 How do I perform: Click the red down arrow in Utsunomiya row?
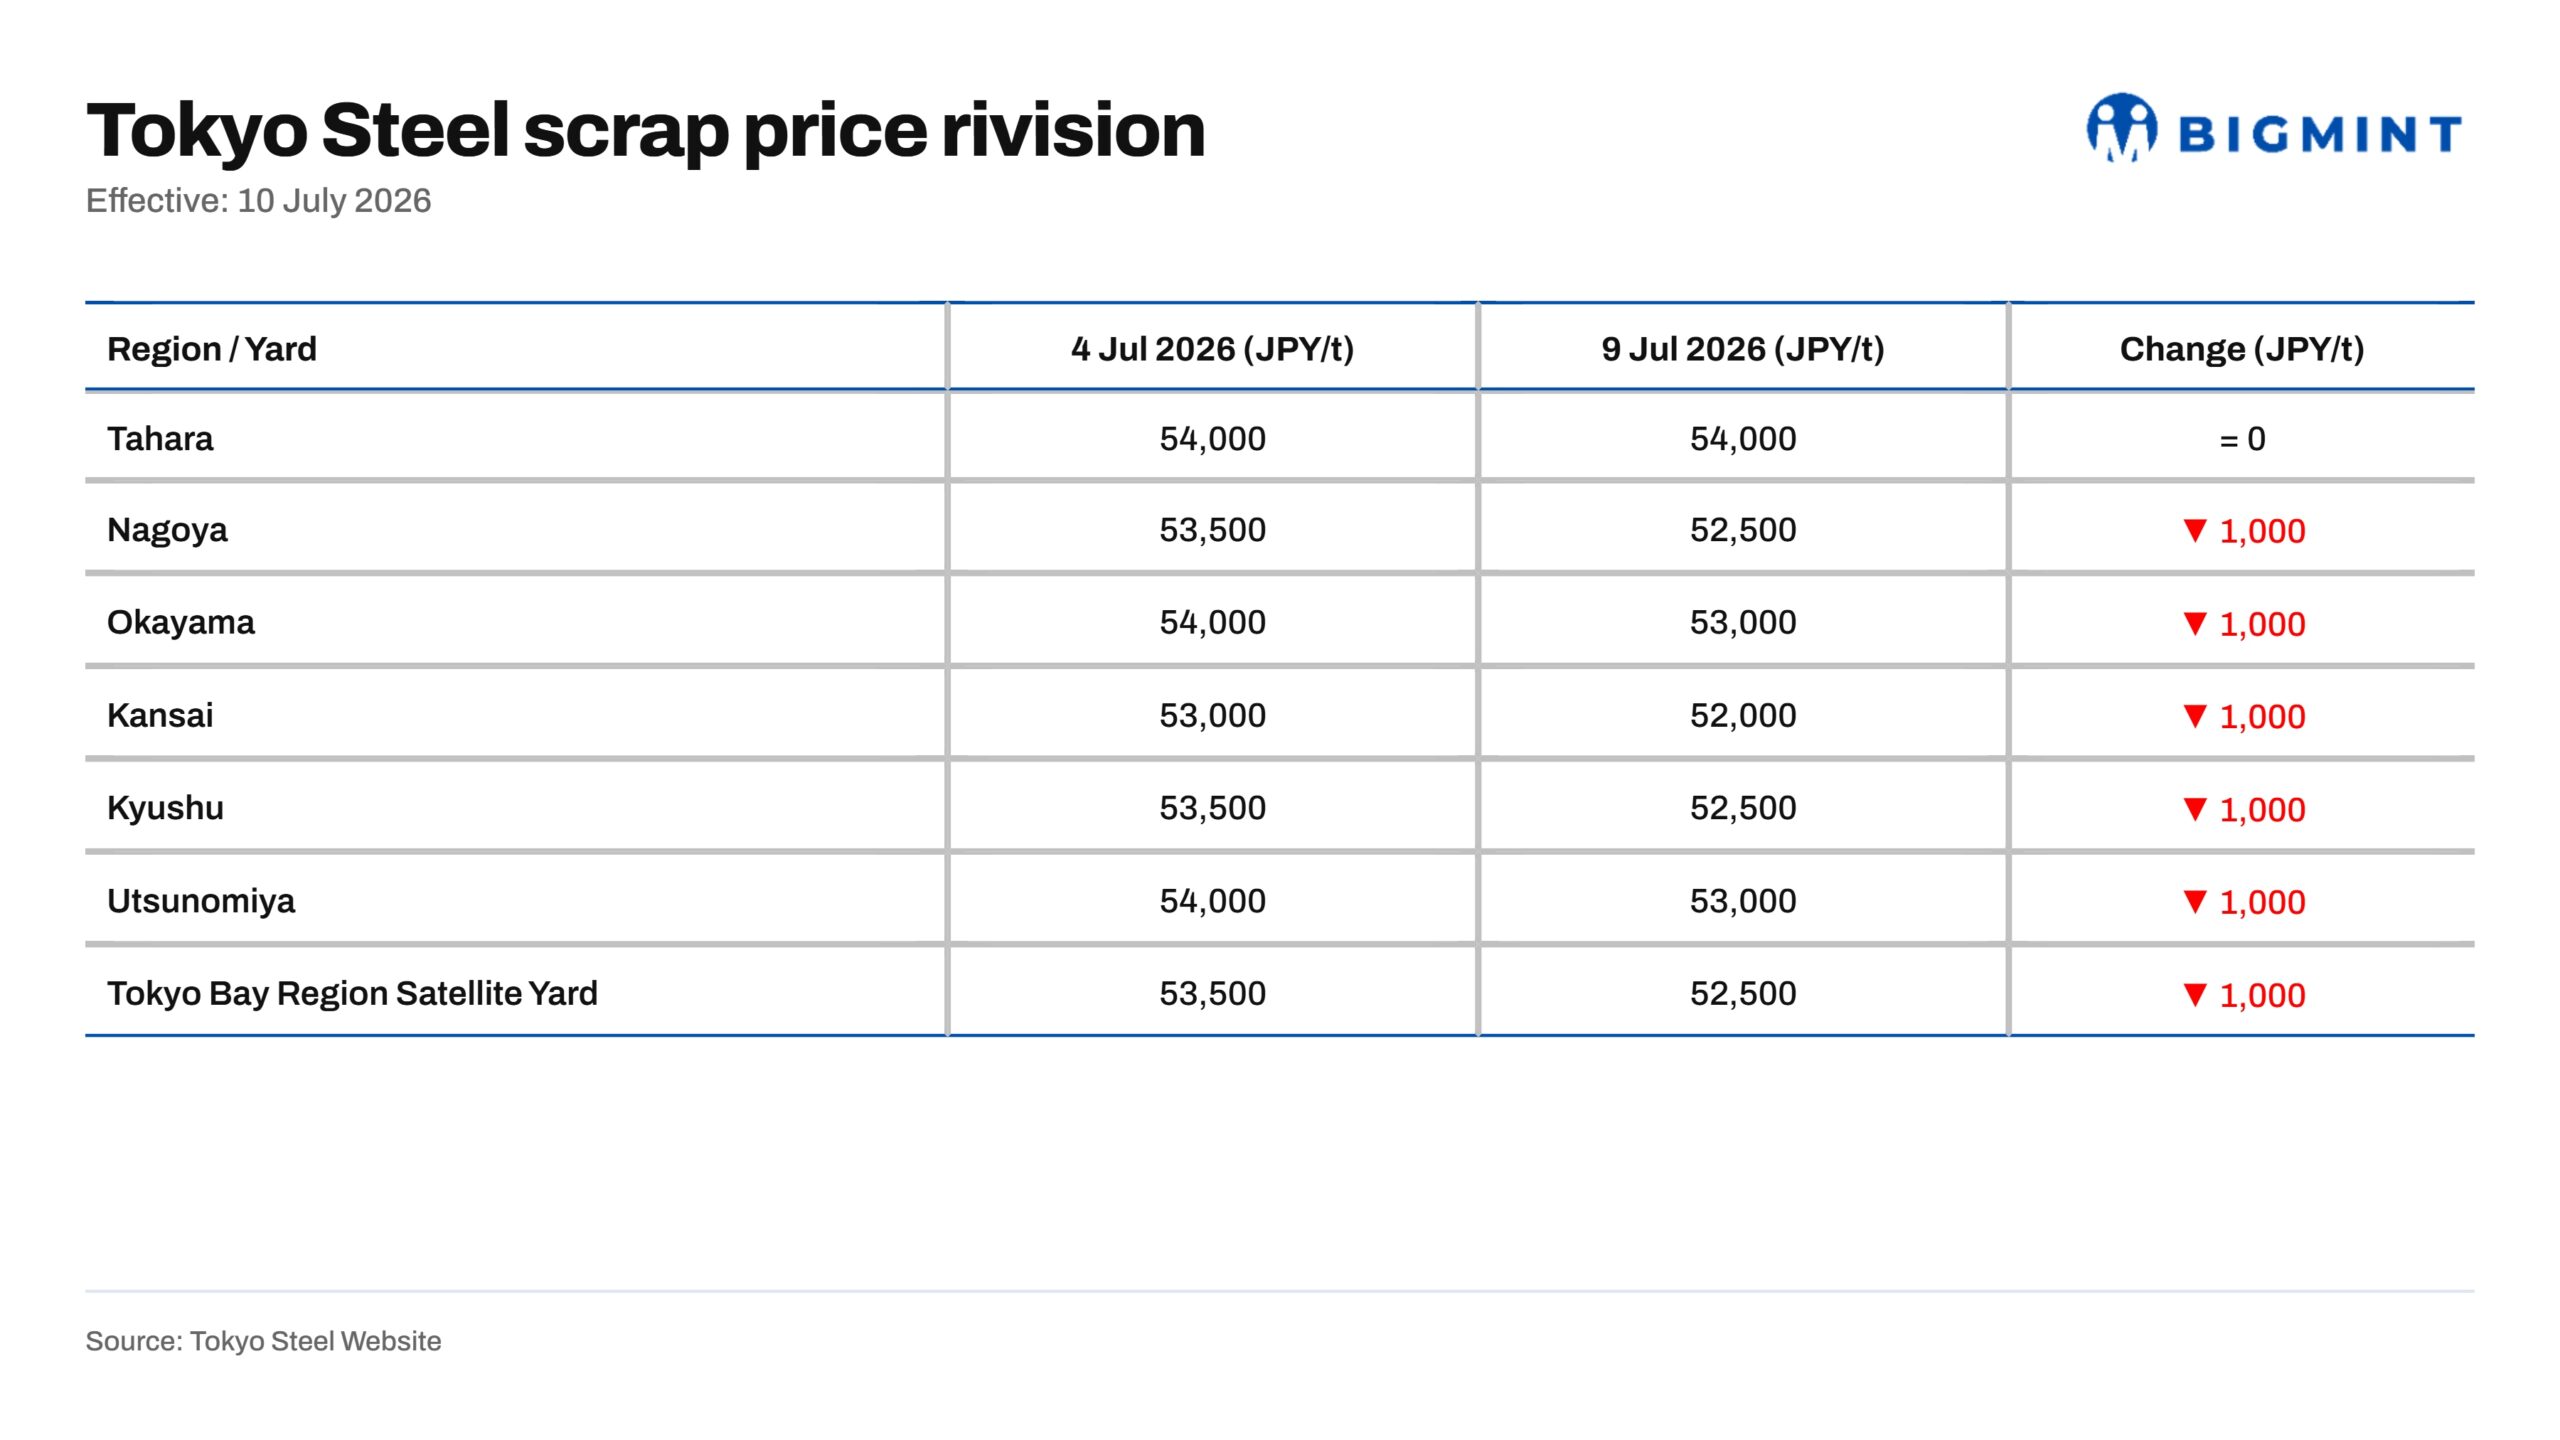pos(2195,901)
